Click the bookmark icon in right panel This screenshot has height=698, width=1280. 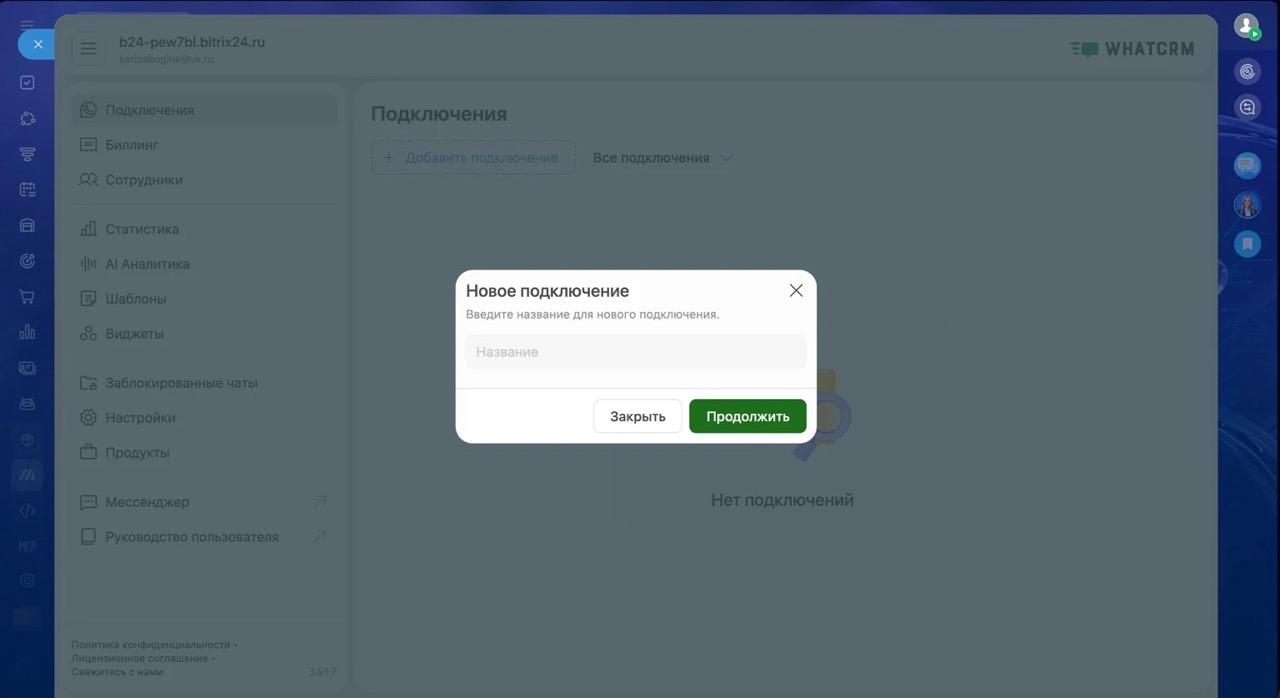point(1247,243)
